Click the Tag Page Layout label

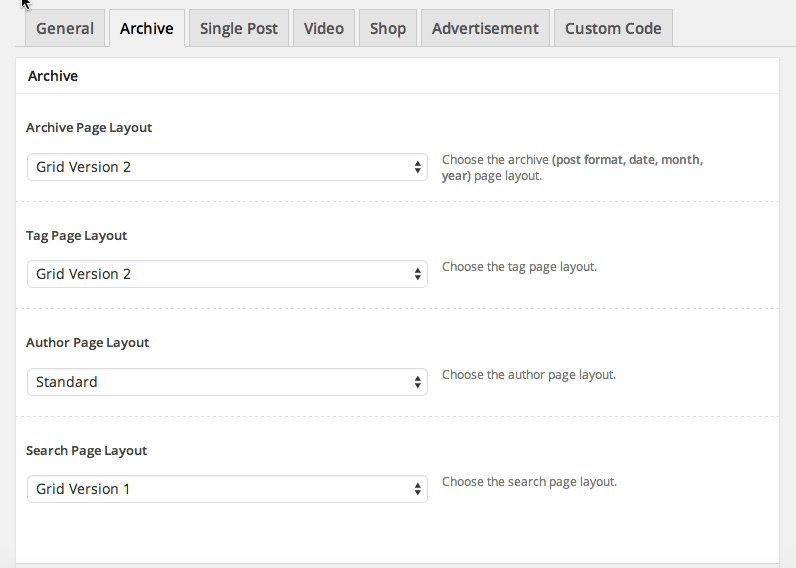click(77, 236)
